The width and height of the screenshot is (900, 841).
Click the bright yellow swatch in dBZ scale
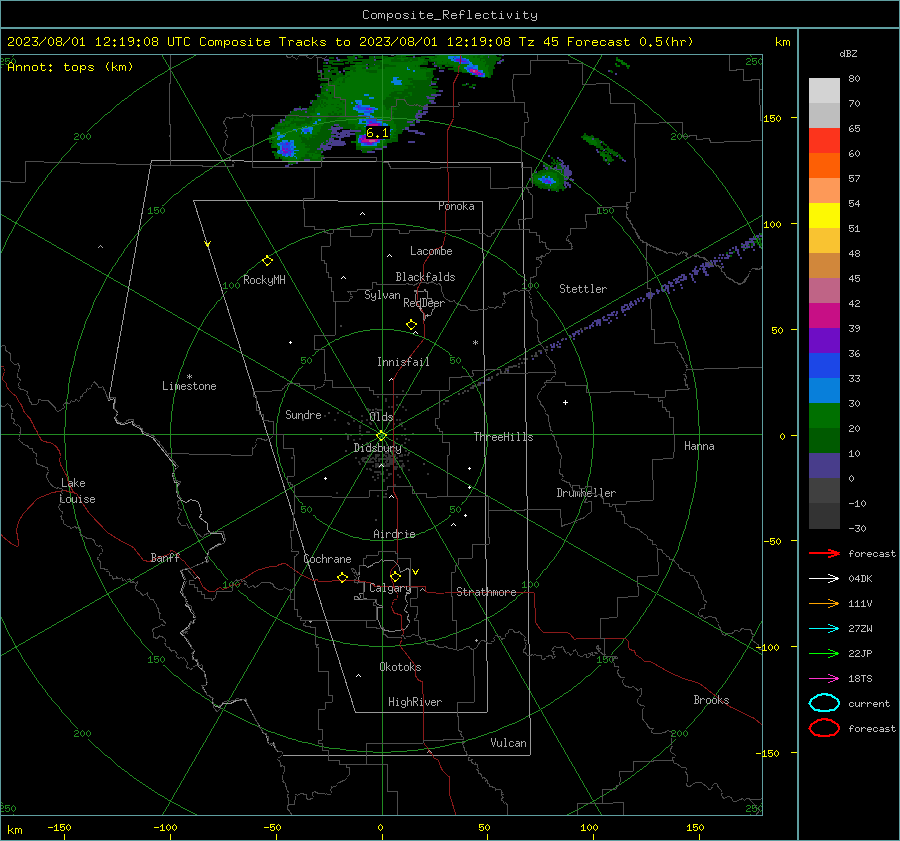(x=824, y=216)
